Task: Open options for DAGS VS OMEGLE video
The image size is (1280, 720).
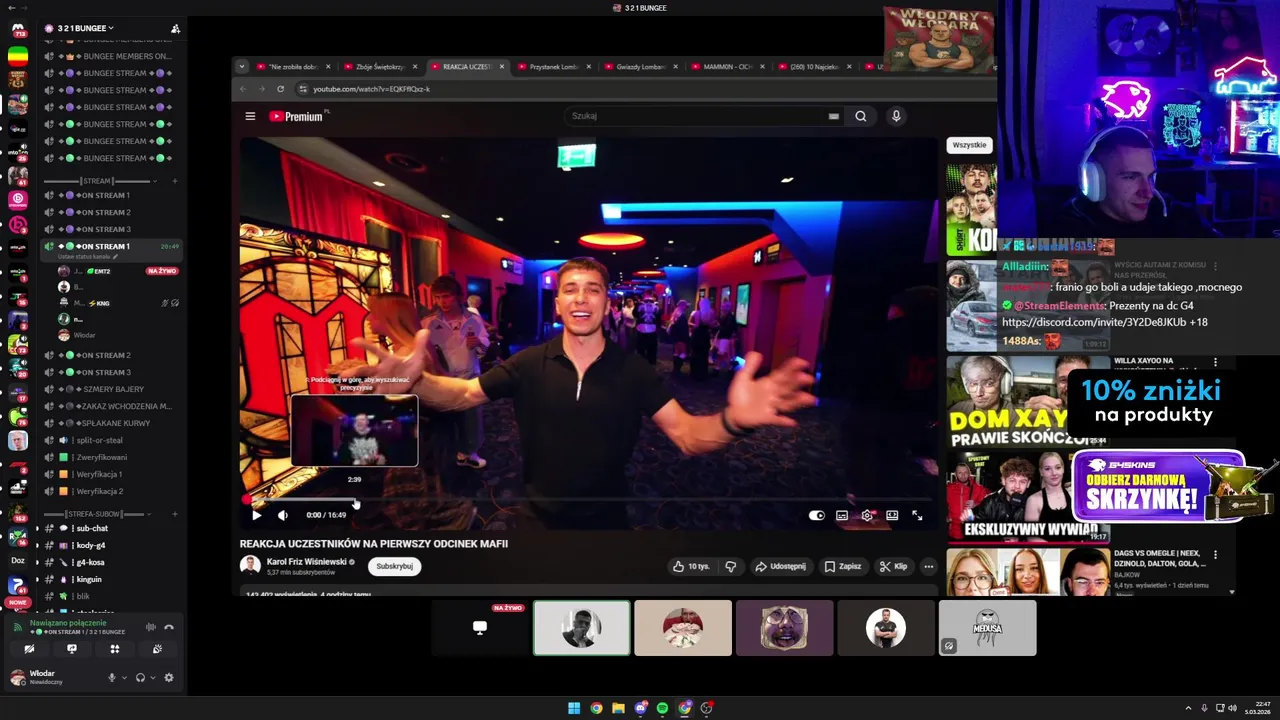Action: (x=1216, y=554)
